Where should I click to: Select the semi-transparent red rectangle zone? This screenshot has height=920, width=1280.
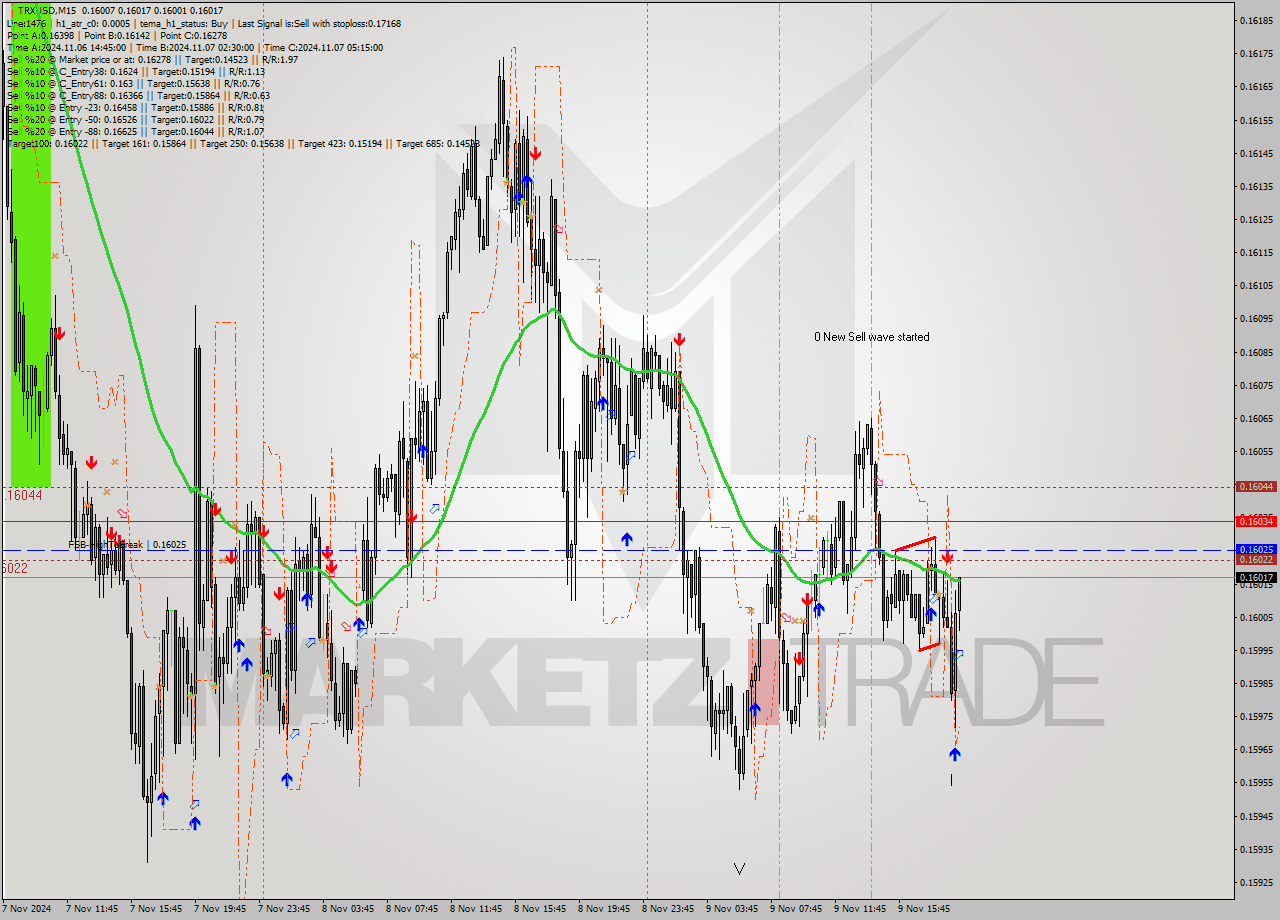point(764,682)
